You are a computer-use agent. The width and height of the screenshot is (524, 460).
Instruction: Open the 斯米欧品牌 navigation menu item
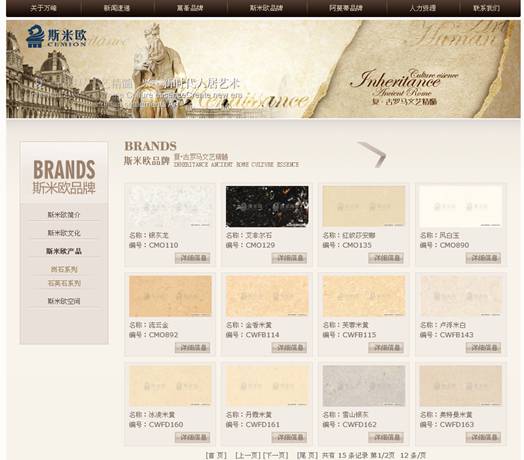click(266, 8)
